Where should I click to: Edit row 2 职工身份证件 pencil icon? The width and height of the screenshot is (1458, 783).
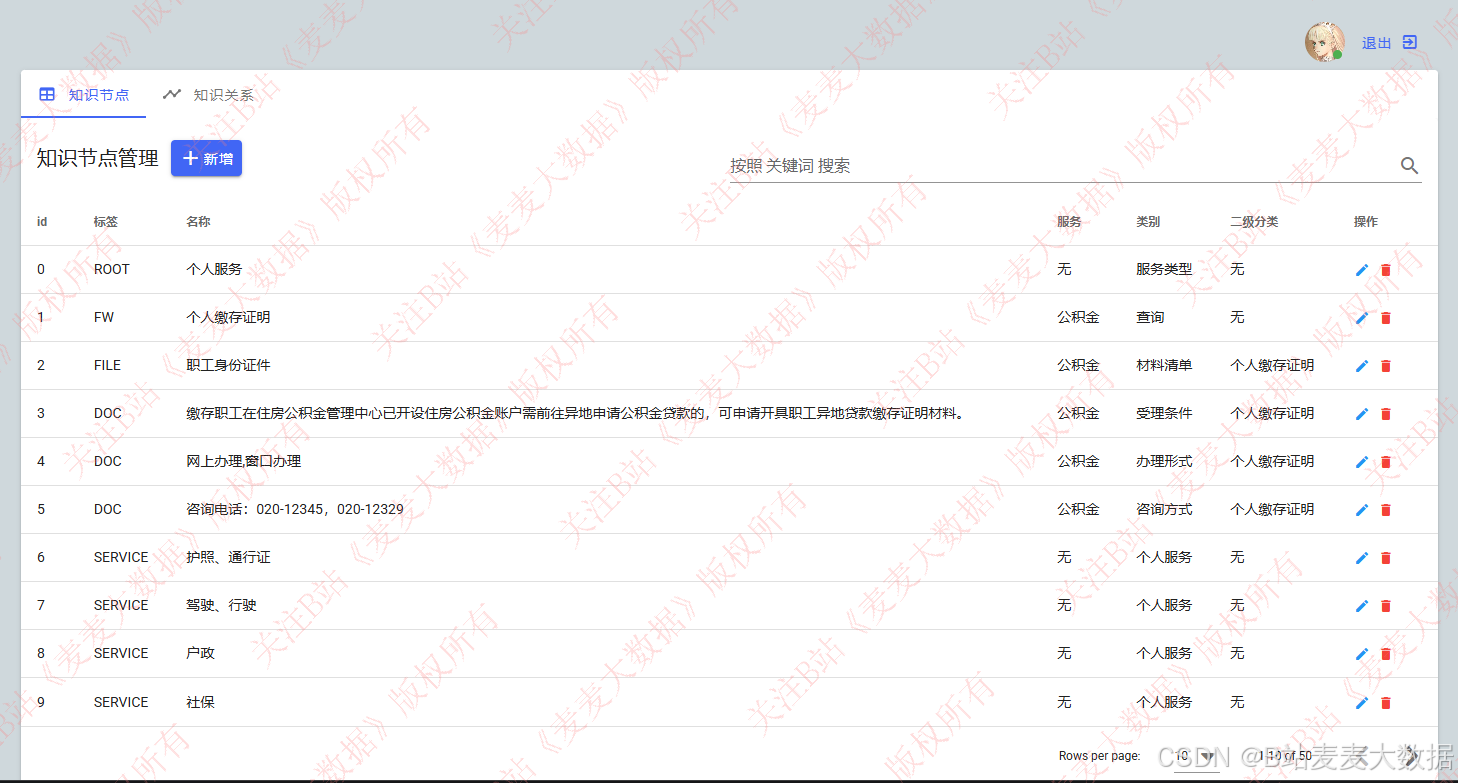click(1361, 366)
